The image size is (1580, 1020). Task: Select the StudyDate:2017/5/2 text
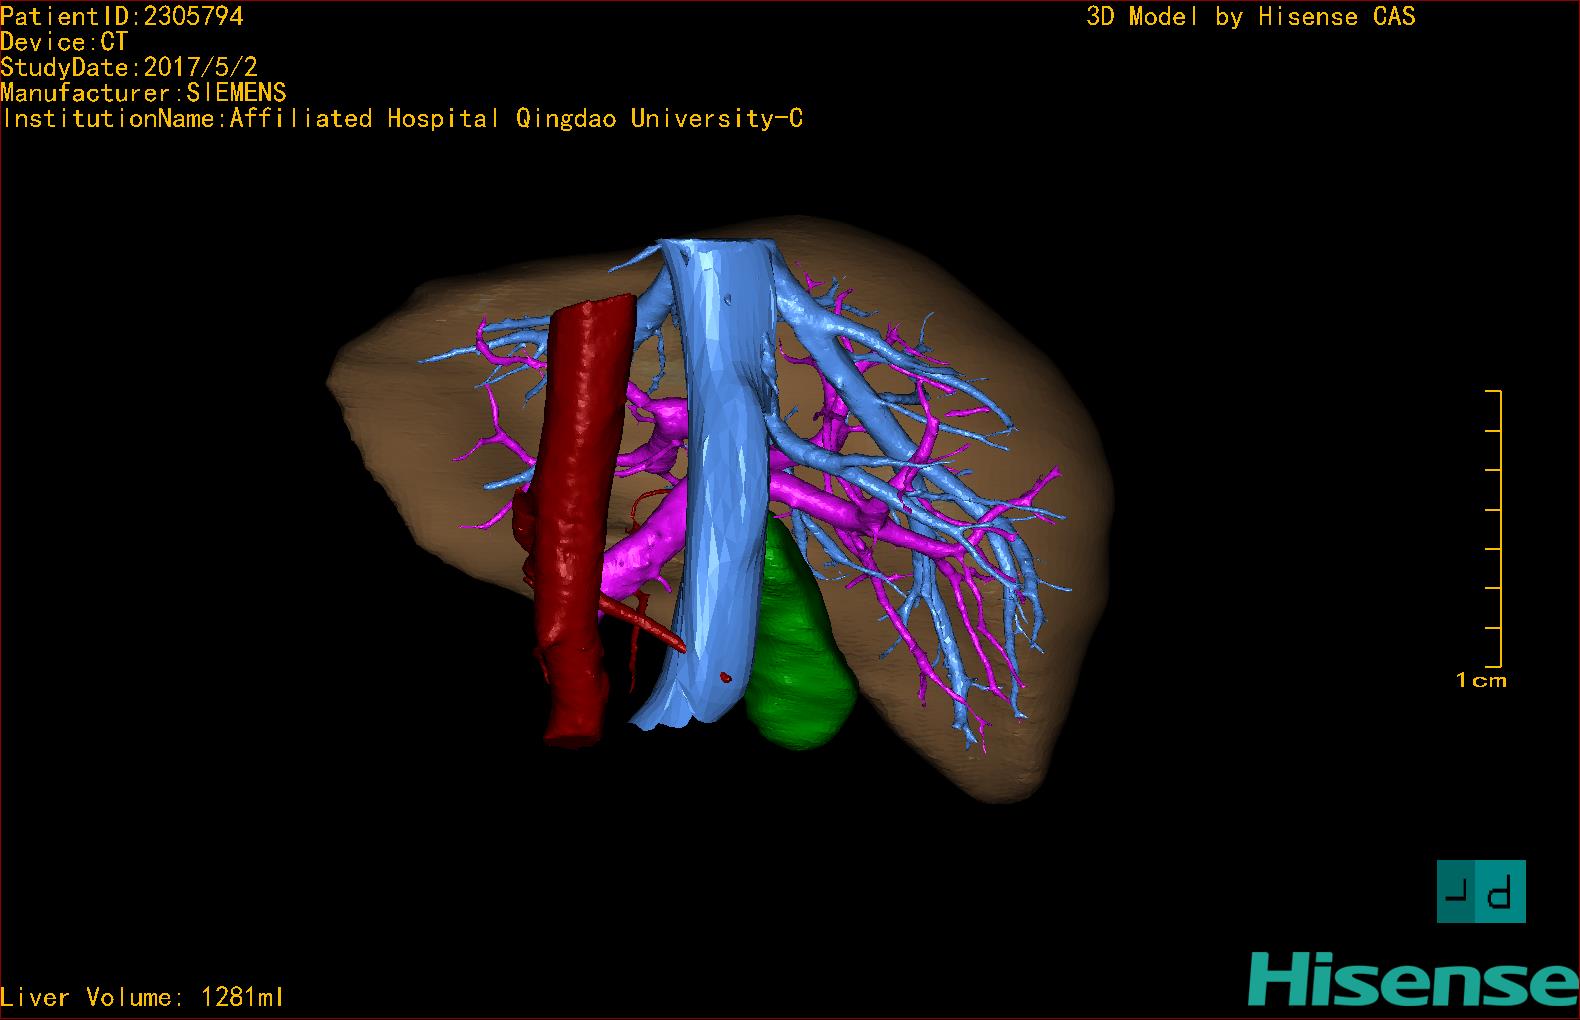point(129,68)
